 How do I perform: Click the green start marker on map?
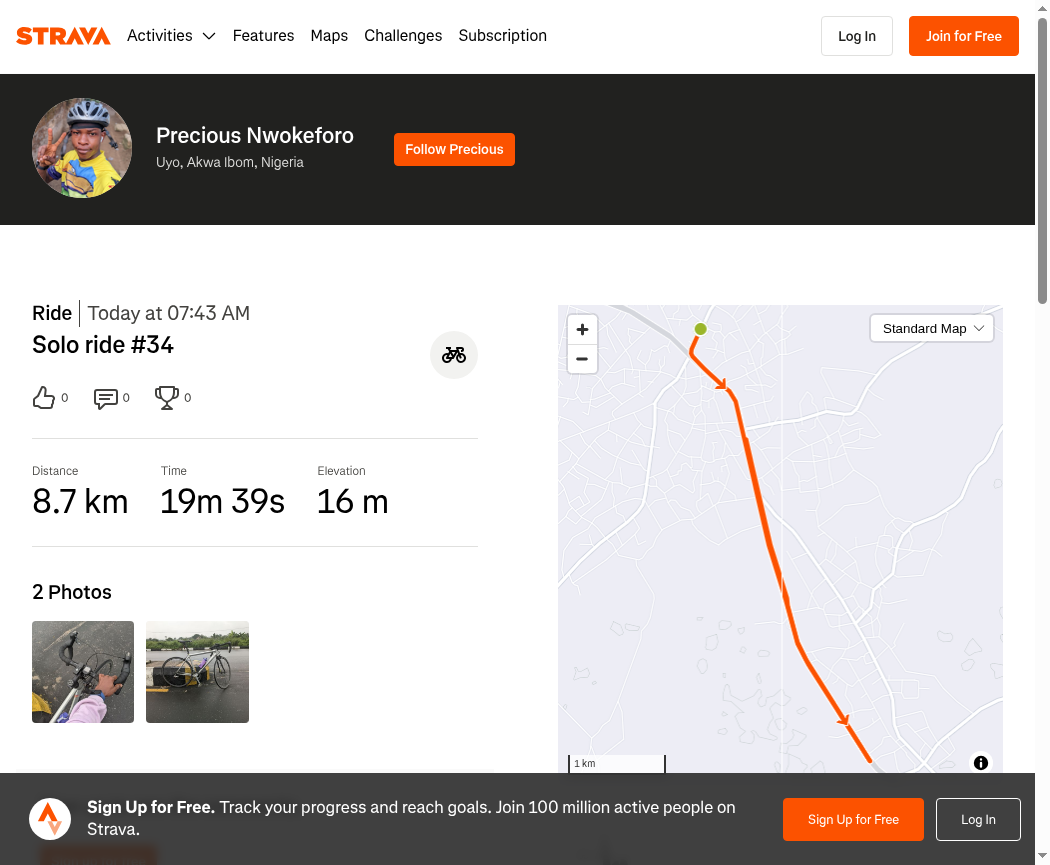point(700,329)
